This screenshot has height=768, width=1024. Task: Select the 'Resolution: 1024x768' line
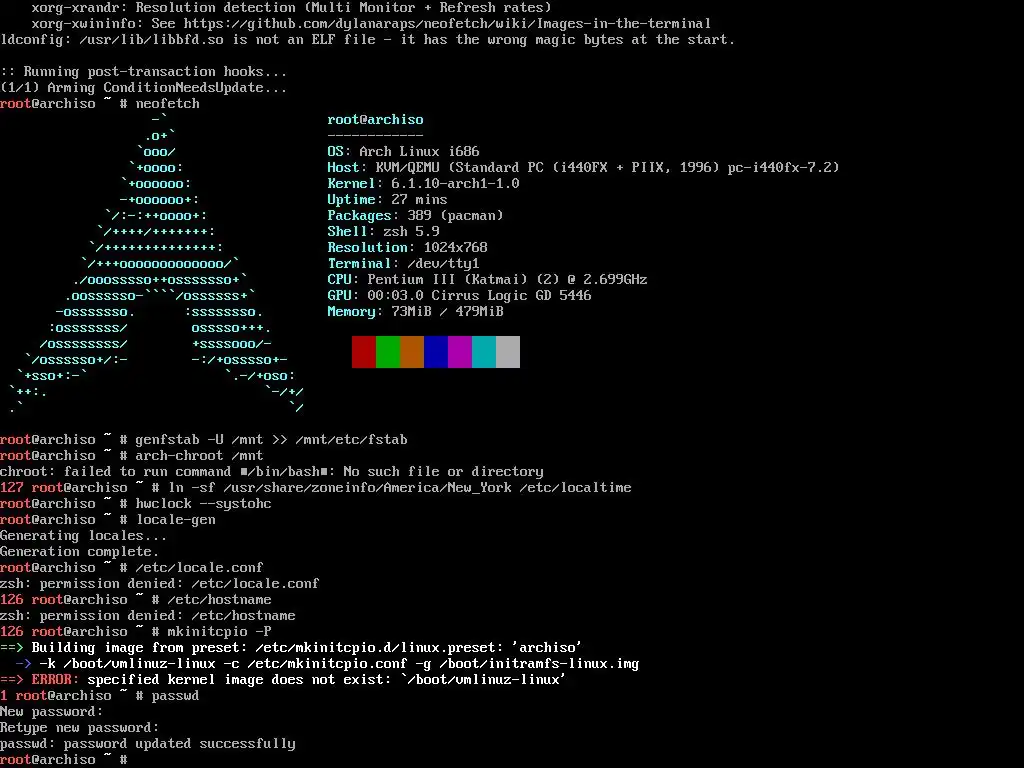coord(408,248)
